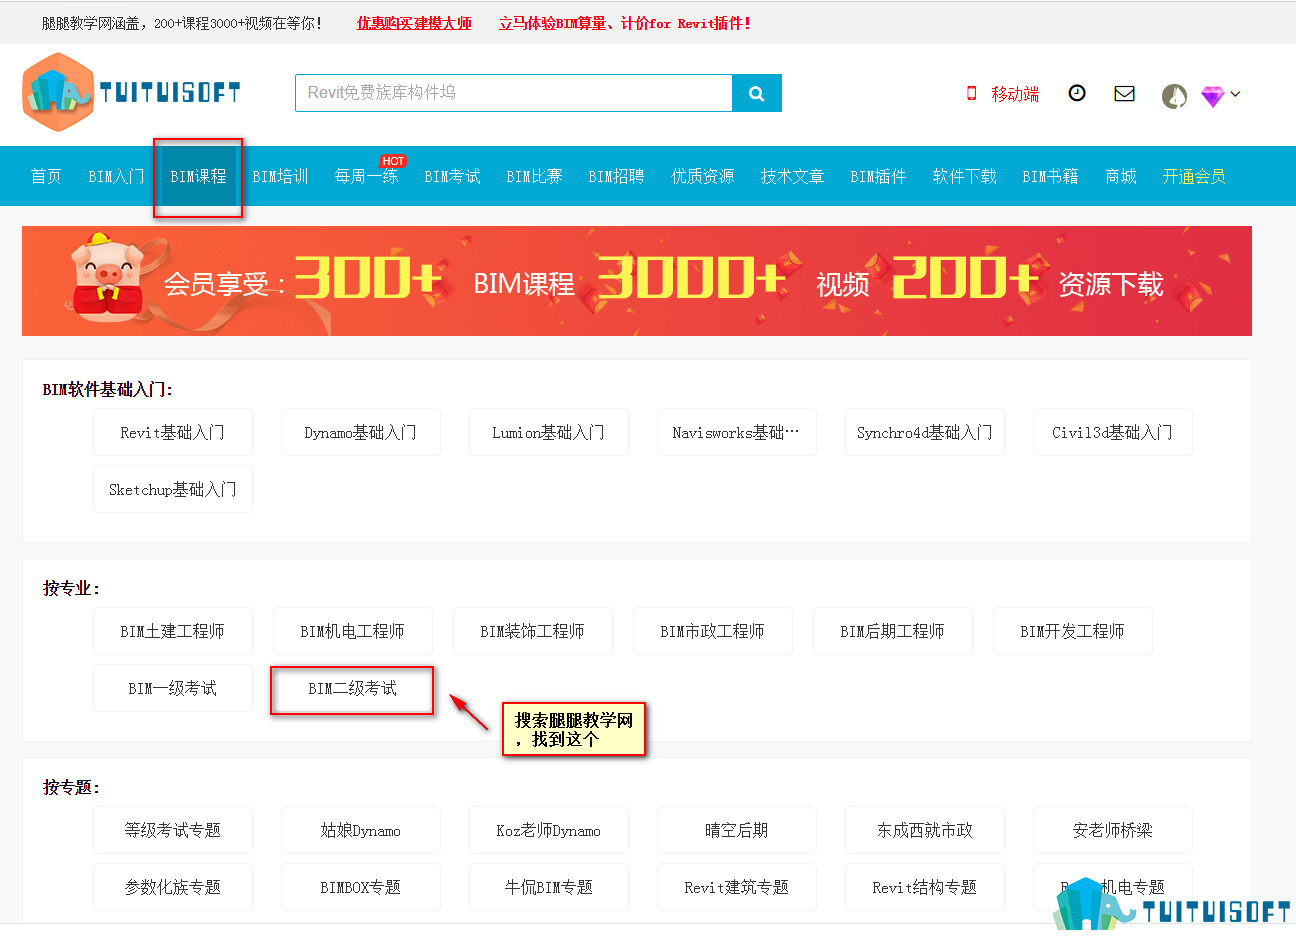Select the Sketchup基础入门 course button
The image size is (1296, 939).
tap(173, 489)
